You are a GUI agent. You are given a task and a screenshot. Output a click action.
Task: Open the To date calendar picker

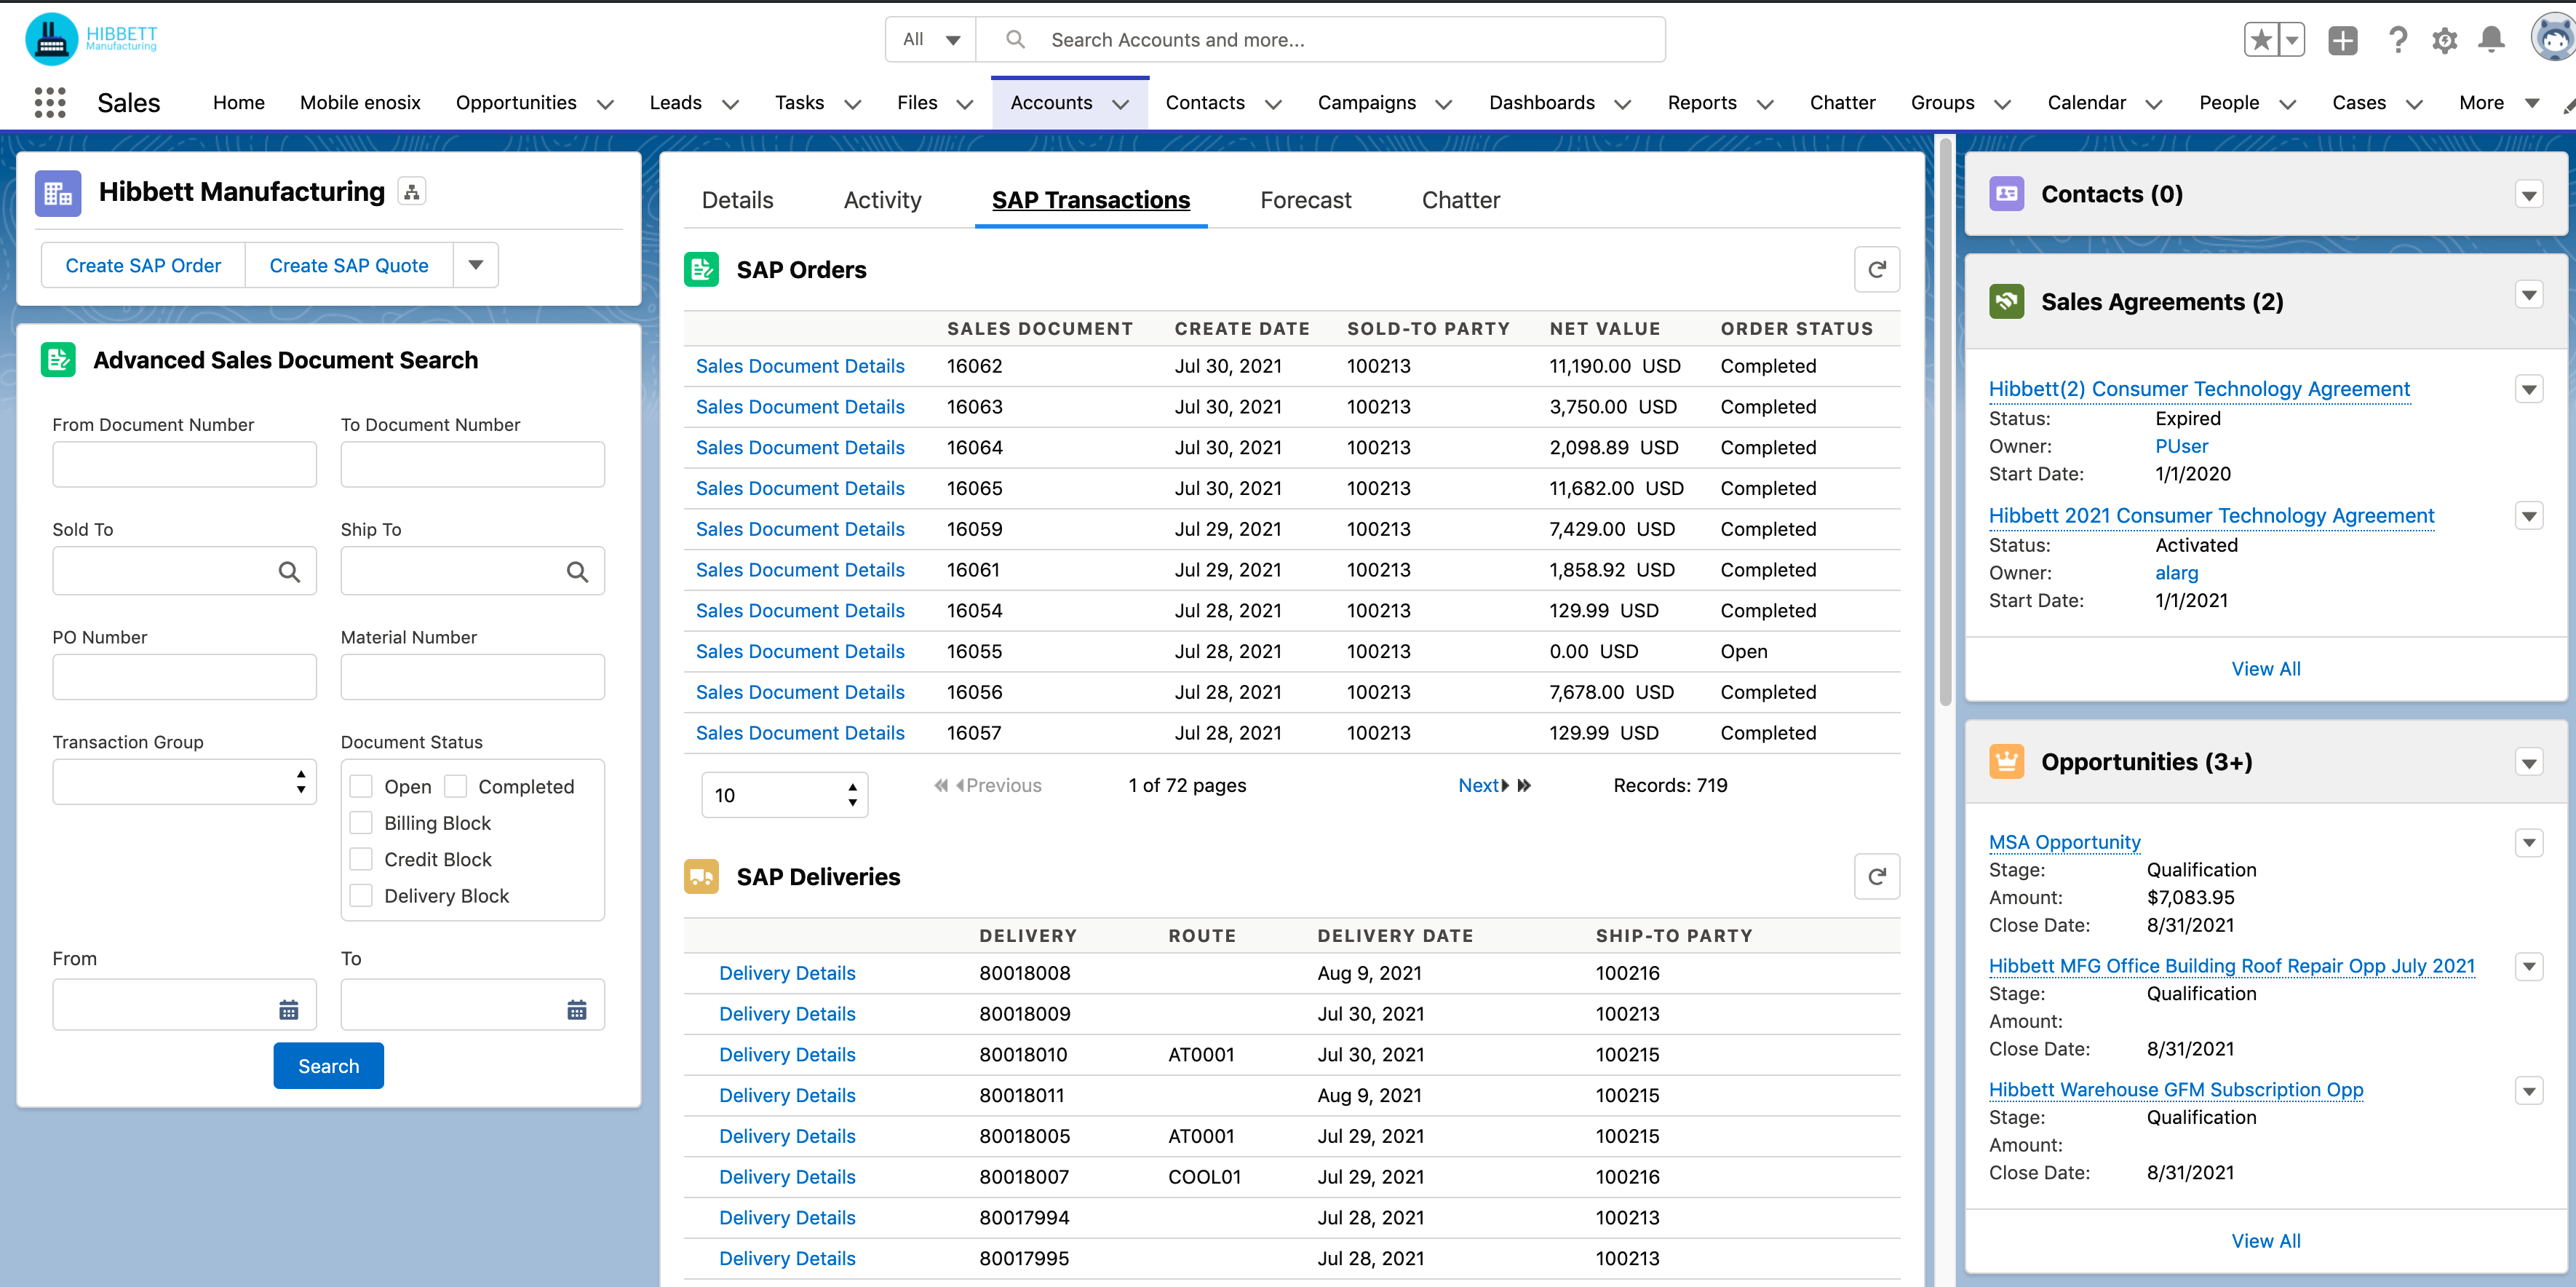pyautogui.click(x=577, y=1010)
